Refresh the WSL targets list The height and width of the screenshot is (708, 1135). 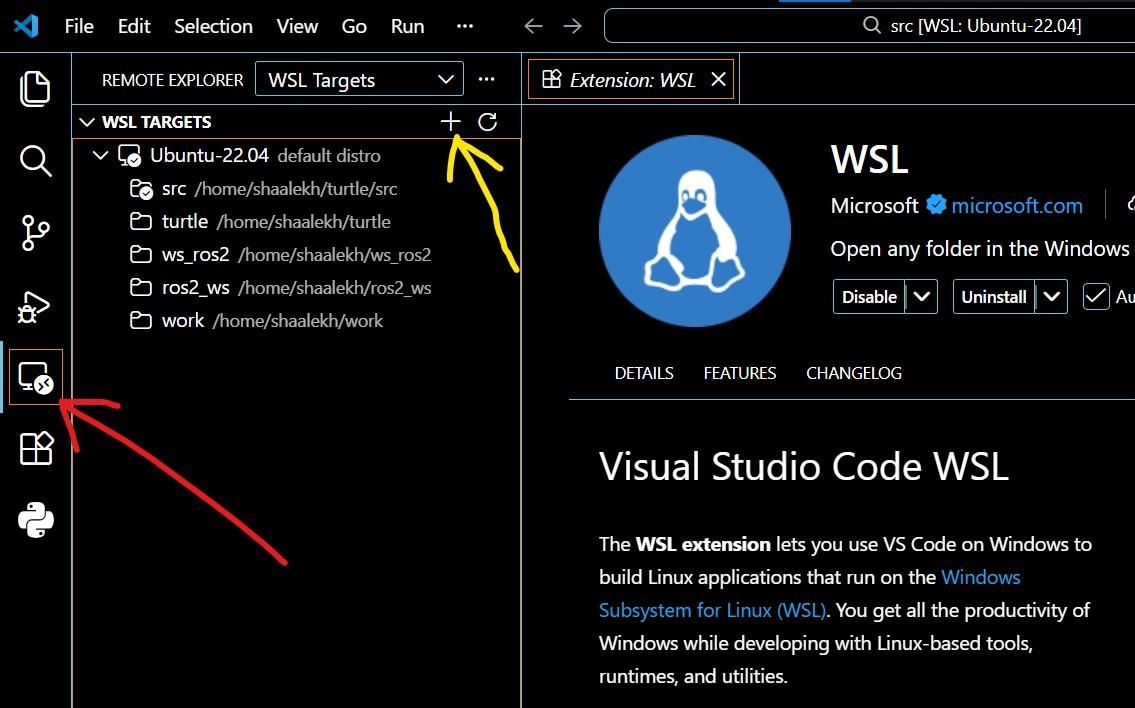coord(487,121)
